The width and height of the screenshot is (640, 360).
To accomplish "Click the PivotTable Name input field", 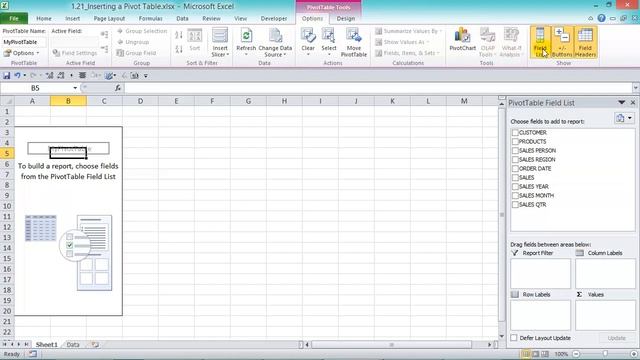I will pos(24,42).
